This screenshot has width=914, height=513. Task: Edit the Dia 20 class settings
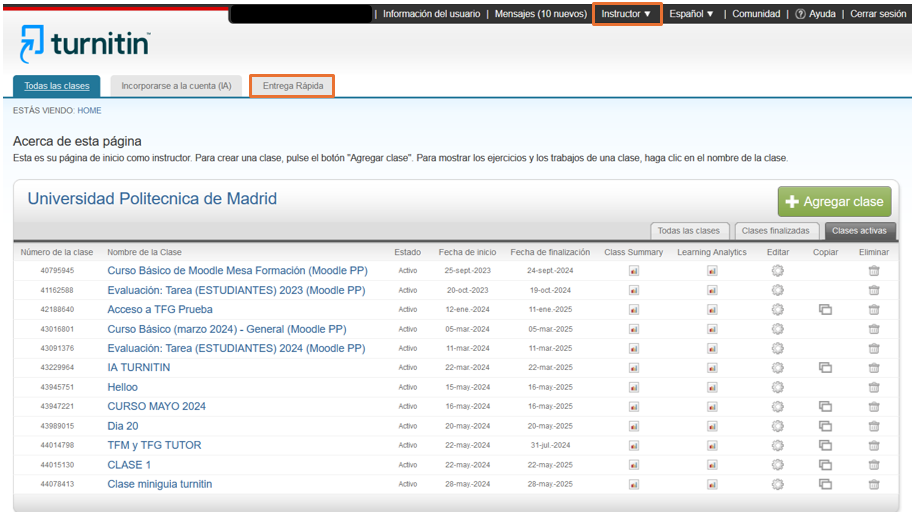click(778, 426)
